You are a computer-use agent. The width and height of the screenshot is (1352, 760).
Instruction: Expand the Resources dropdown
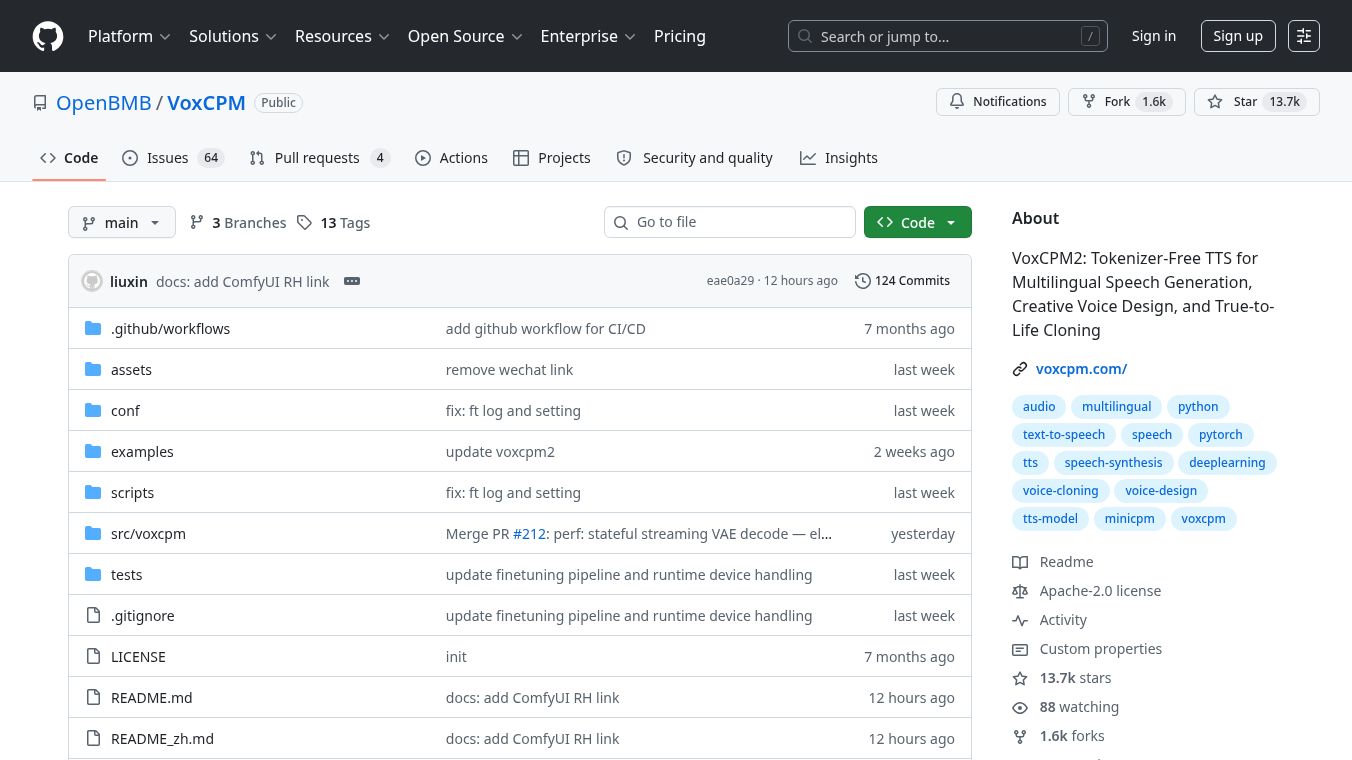[342, 36]
